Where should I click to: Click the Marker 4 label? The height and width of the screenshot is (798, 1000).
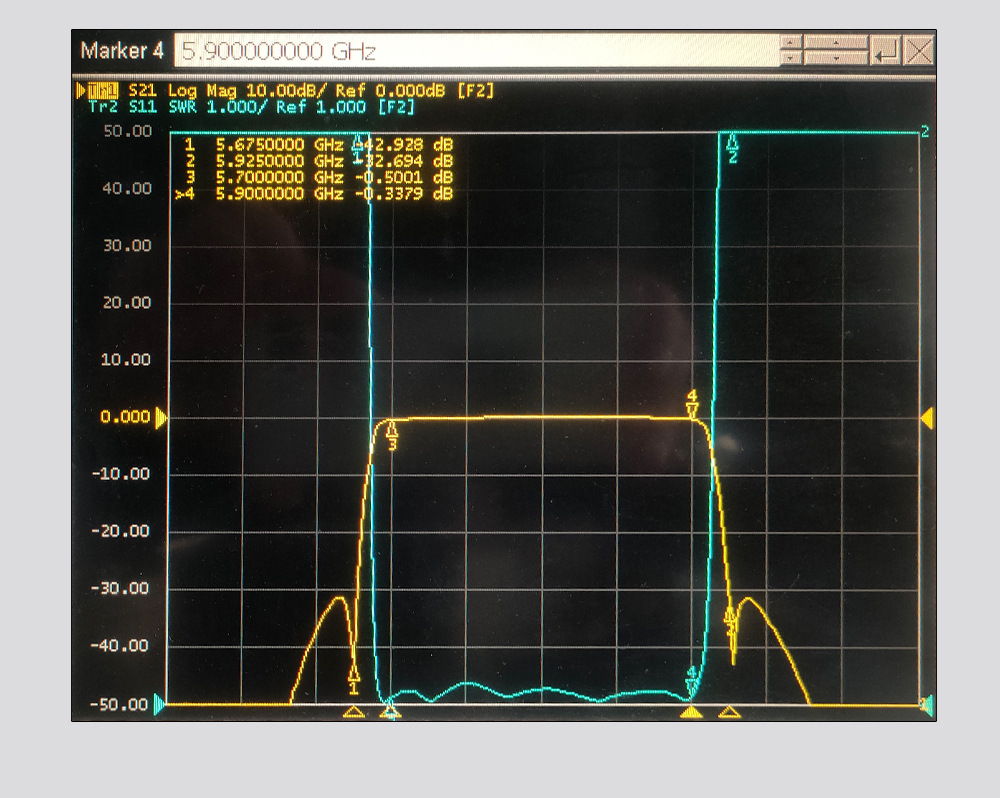point(122,50)
